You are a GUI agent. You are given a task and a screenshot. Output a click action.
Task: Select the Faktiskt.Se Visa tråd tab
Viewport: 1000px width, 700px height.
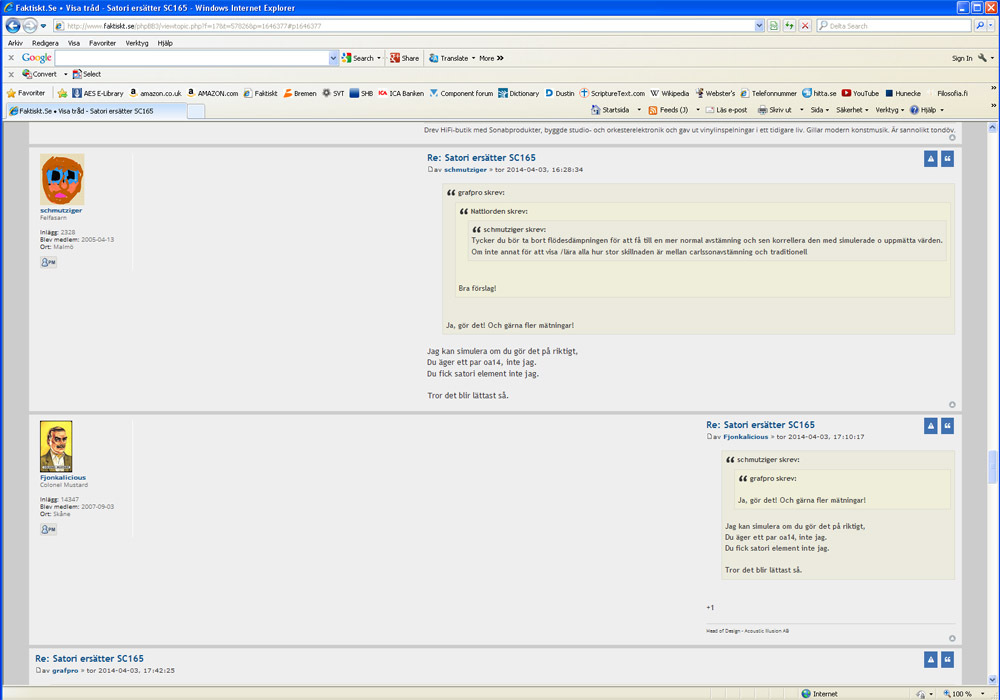(96, 111)
